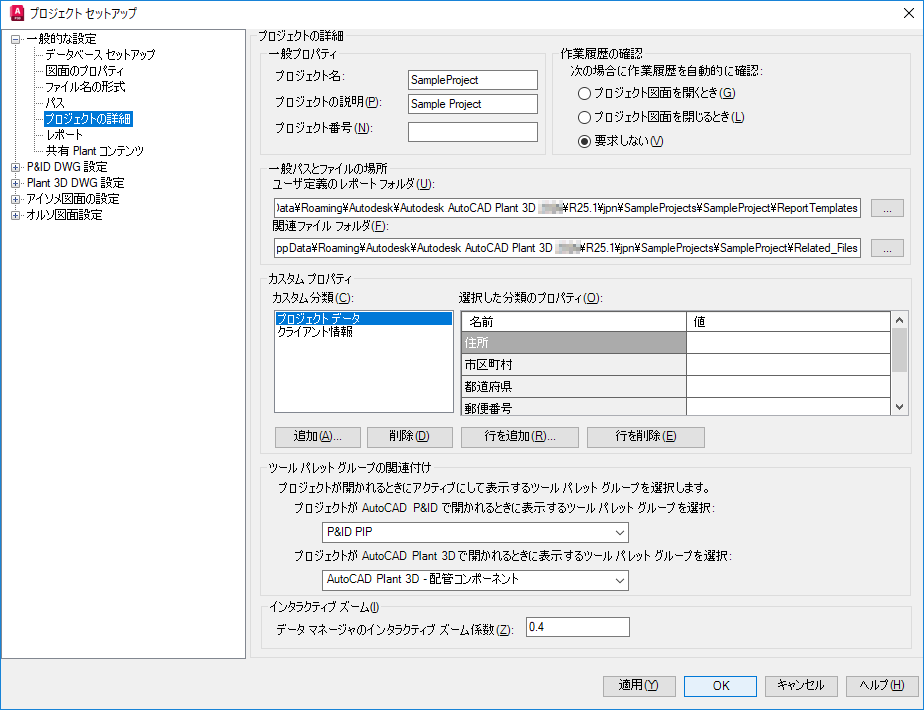The width and height of the screenshot is (924, 710).
Task: Click the OK button
Action: click(720, 686)
